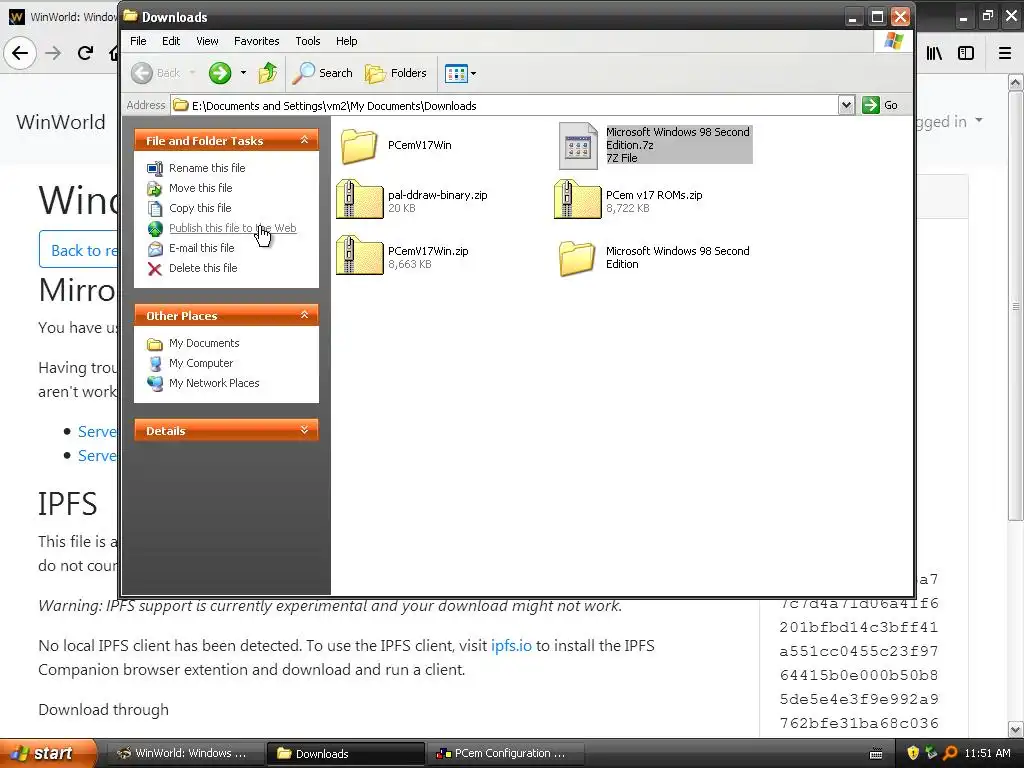Open the ipfs.io link on the WinWorld page
The width and height of the screenshot is (1024, 768).
(x=511, y=645)
